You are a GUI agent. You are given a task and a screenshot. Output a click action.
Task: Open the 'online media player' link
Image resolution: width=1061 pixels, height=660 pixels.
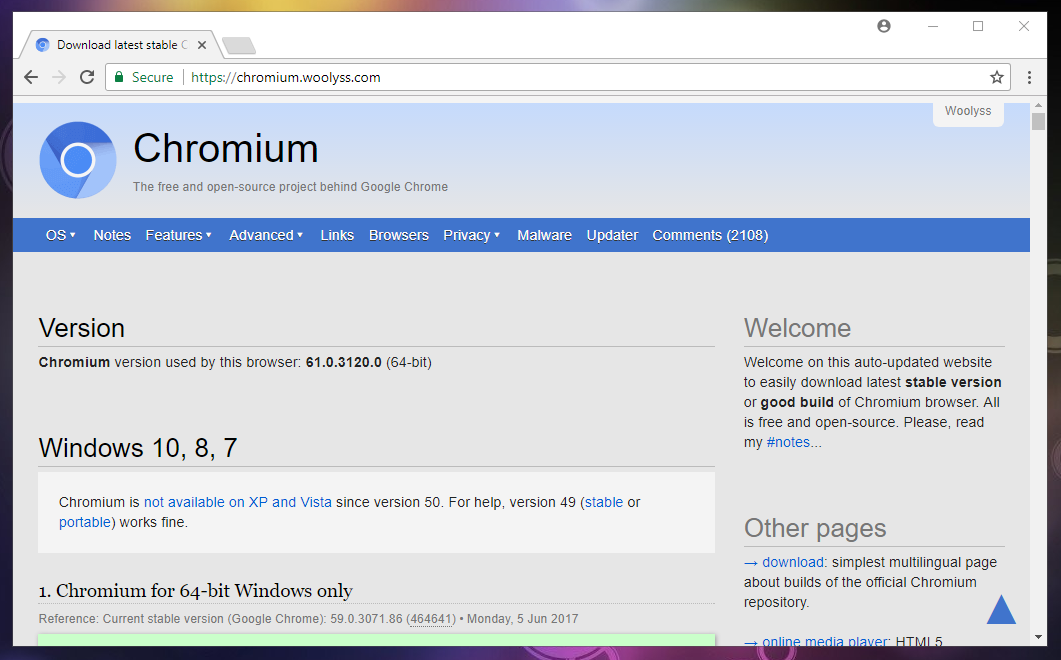(x=825, y=641)
